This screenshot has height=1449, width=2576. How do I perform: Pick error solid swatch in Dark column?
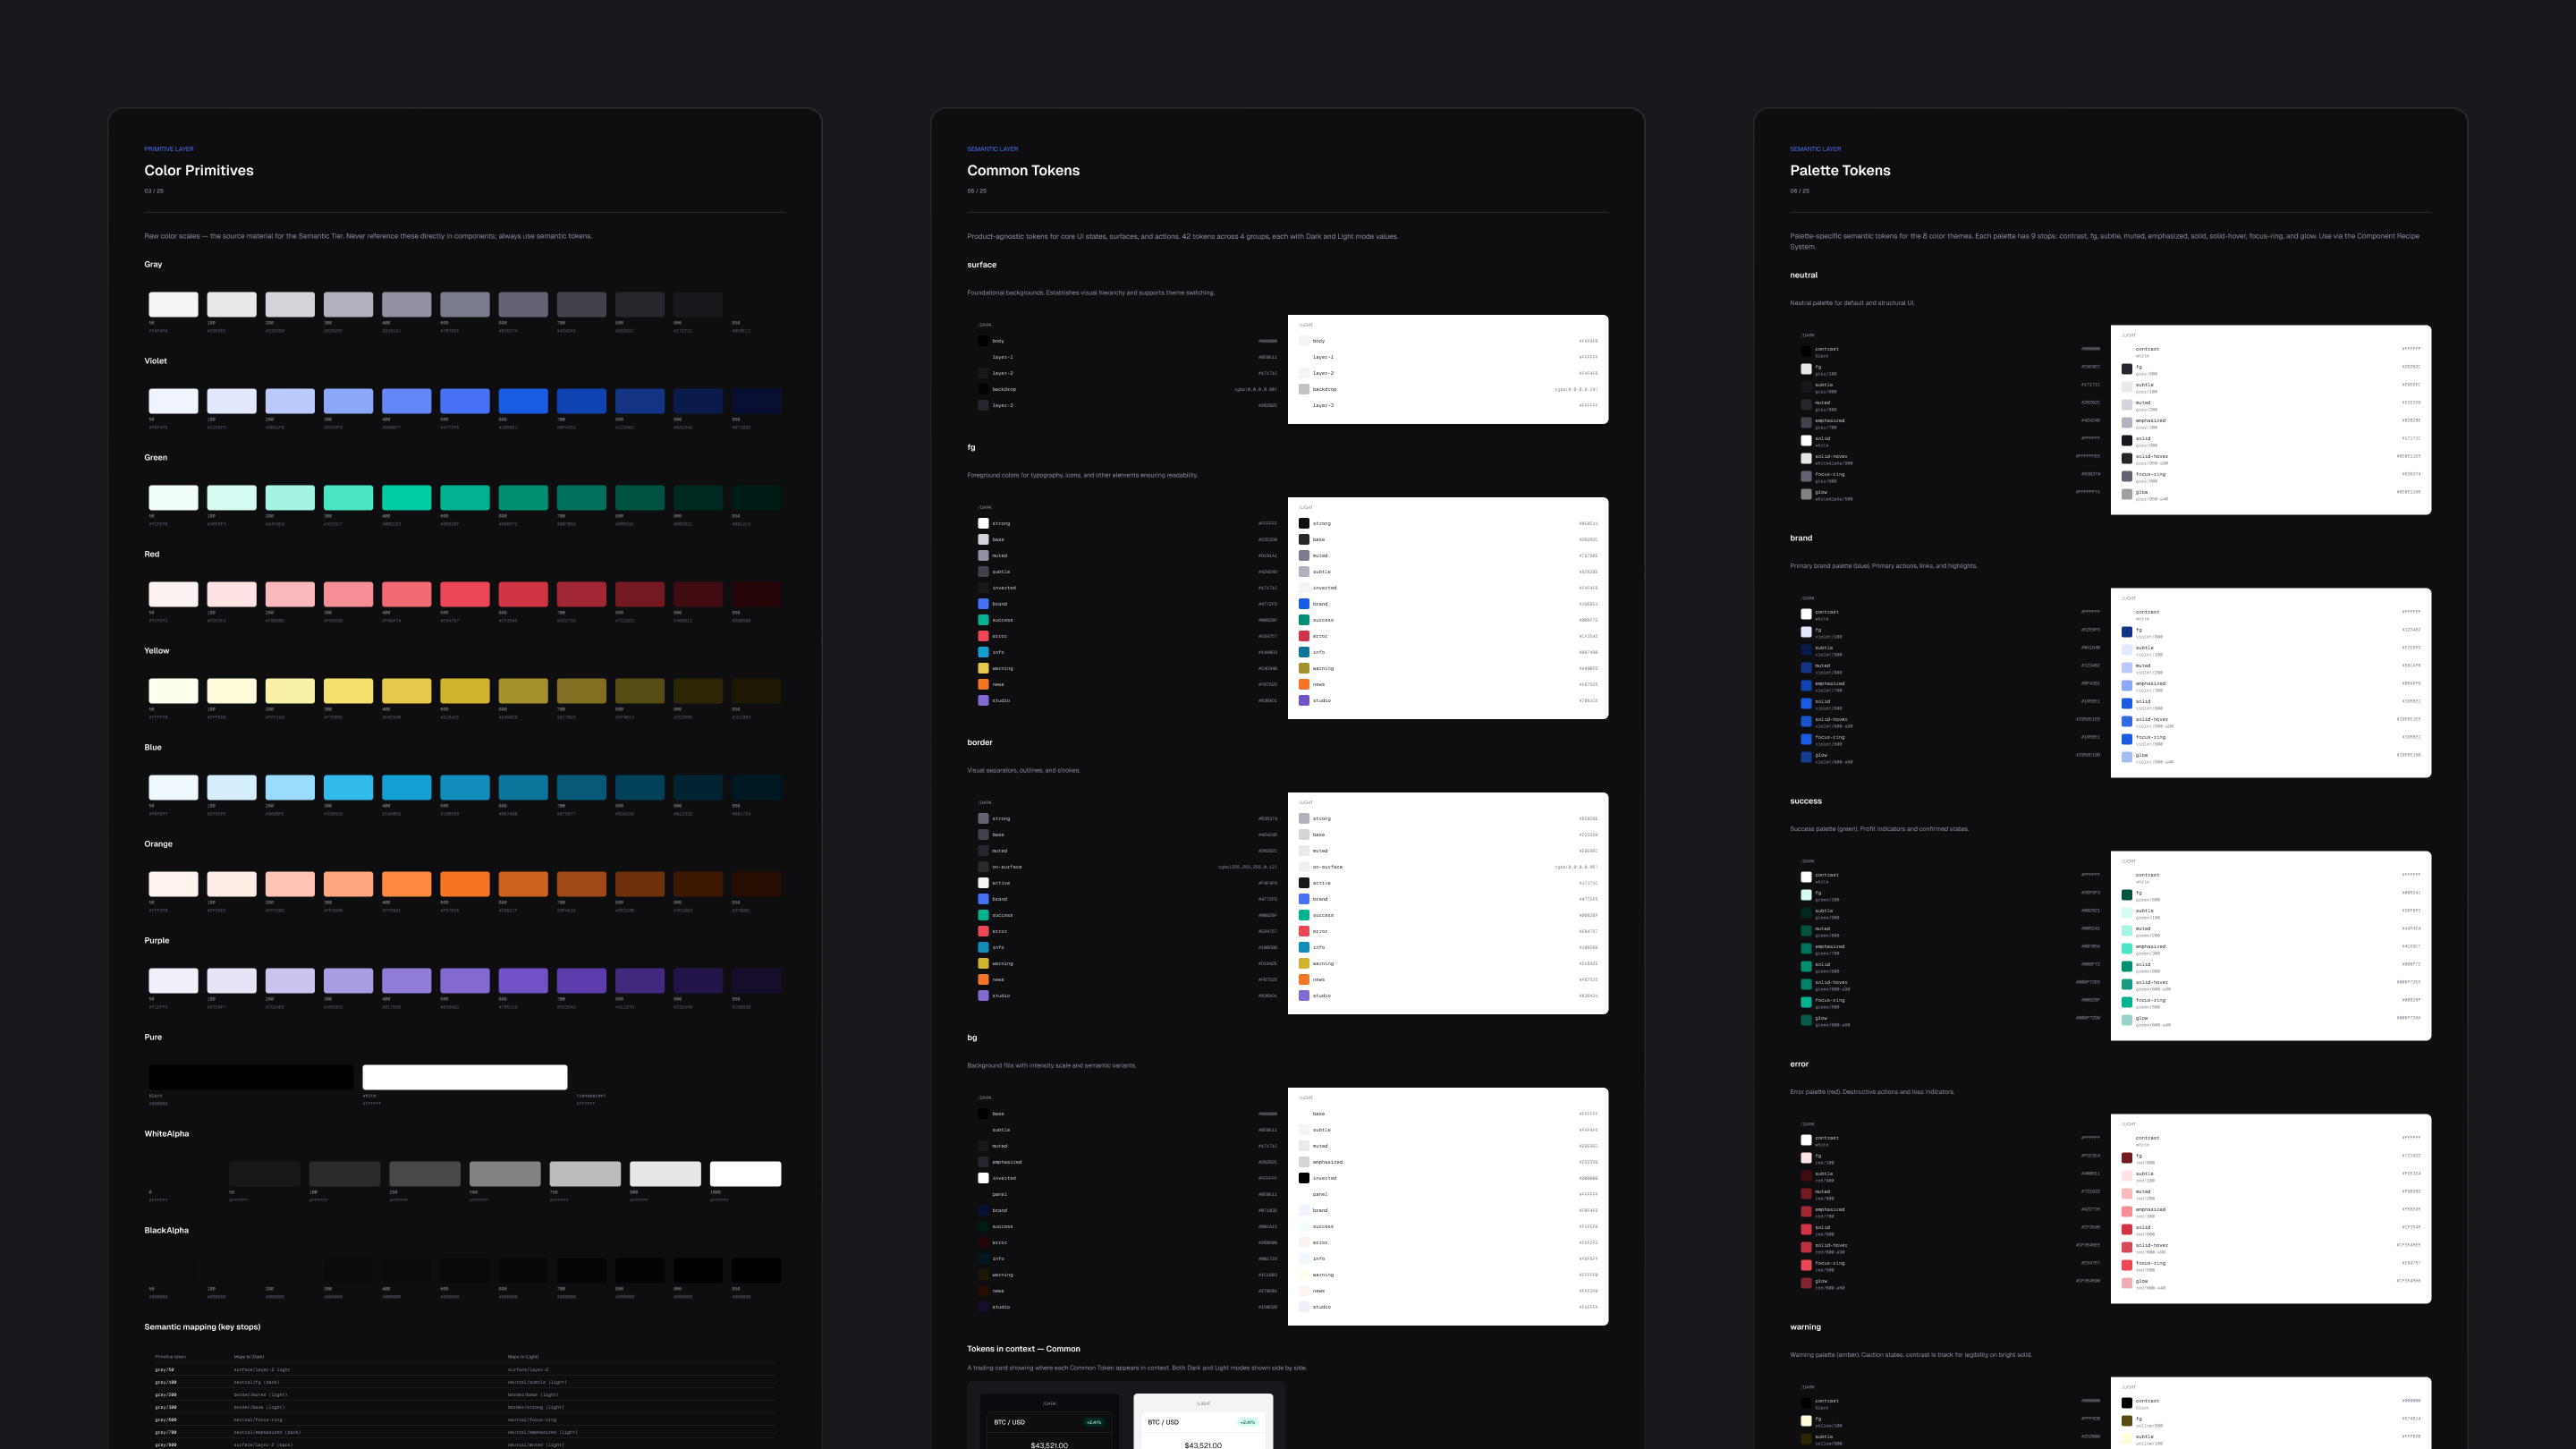(x=1806, y=1230)
